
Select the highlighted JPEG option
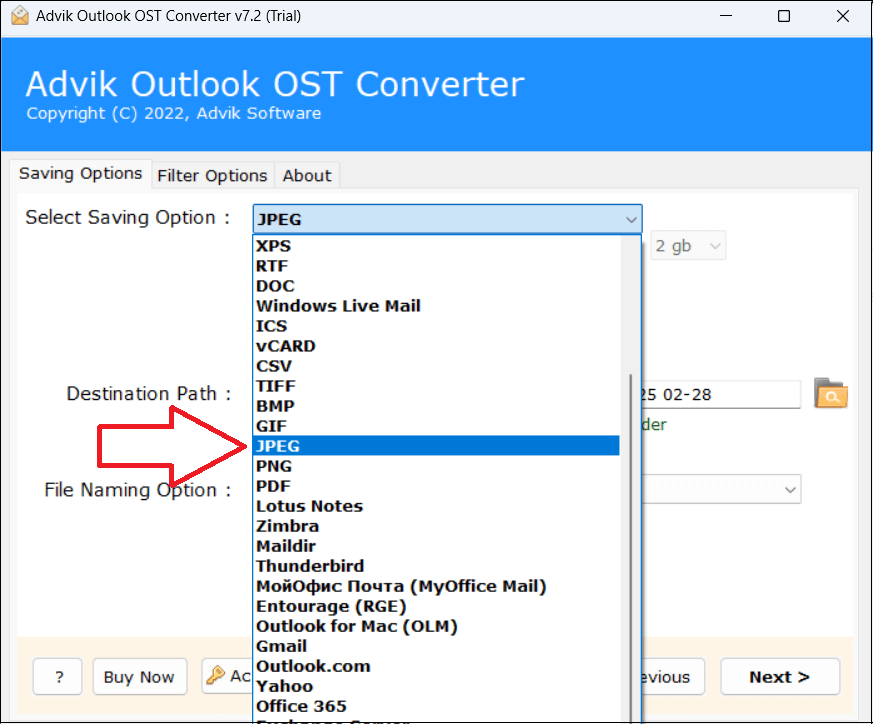point(436,446)
